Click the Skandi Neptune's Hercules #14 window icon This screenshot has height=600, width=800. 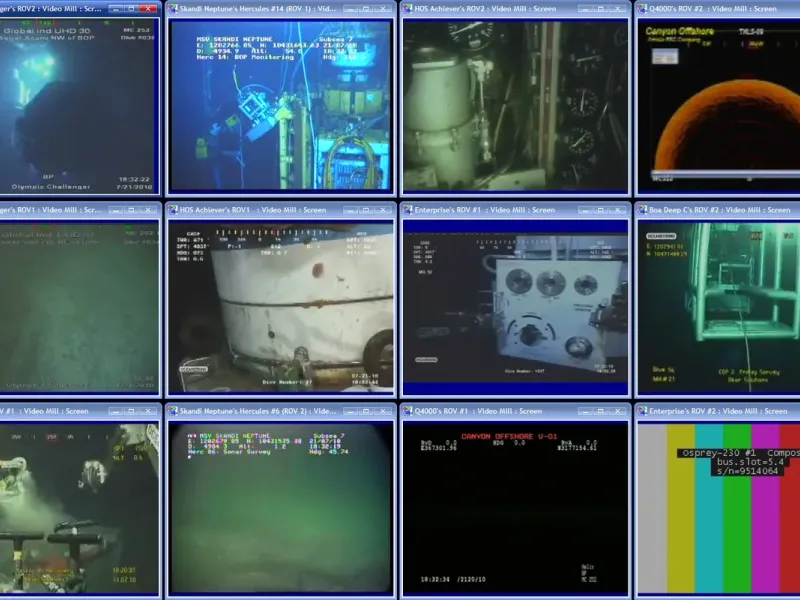173,9
